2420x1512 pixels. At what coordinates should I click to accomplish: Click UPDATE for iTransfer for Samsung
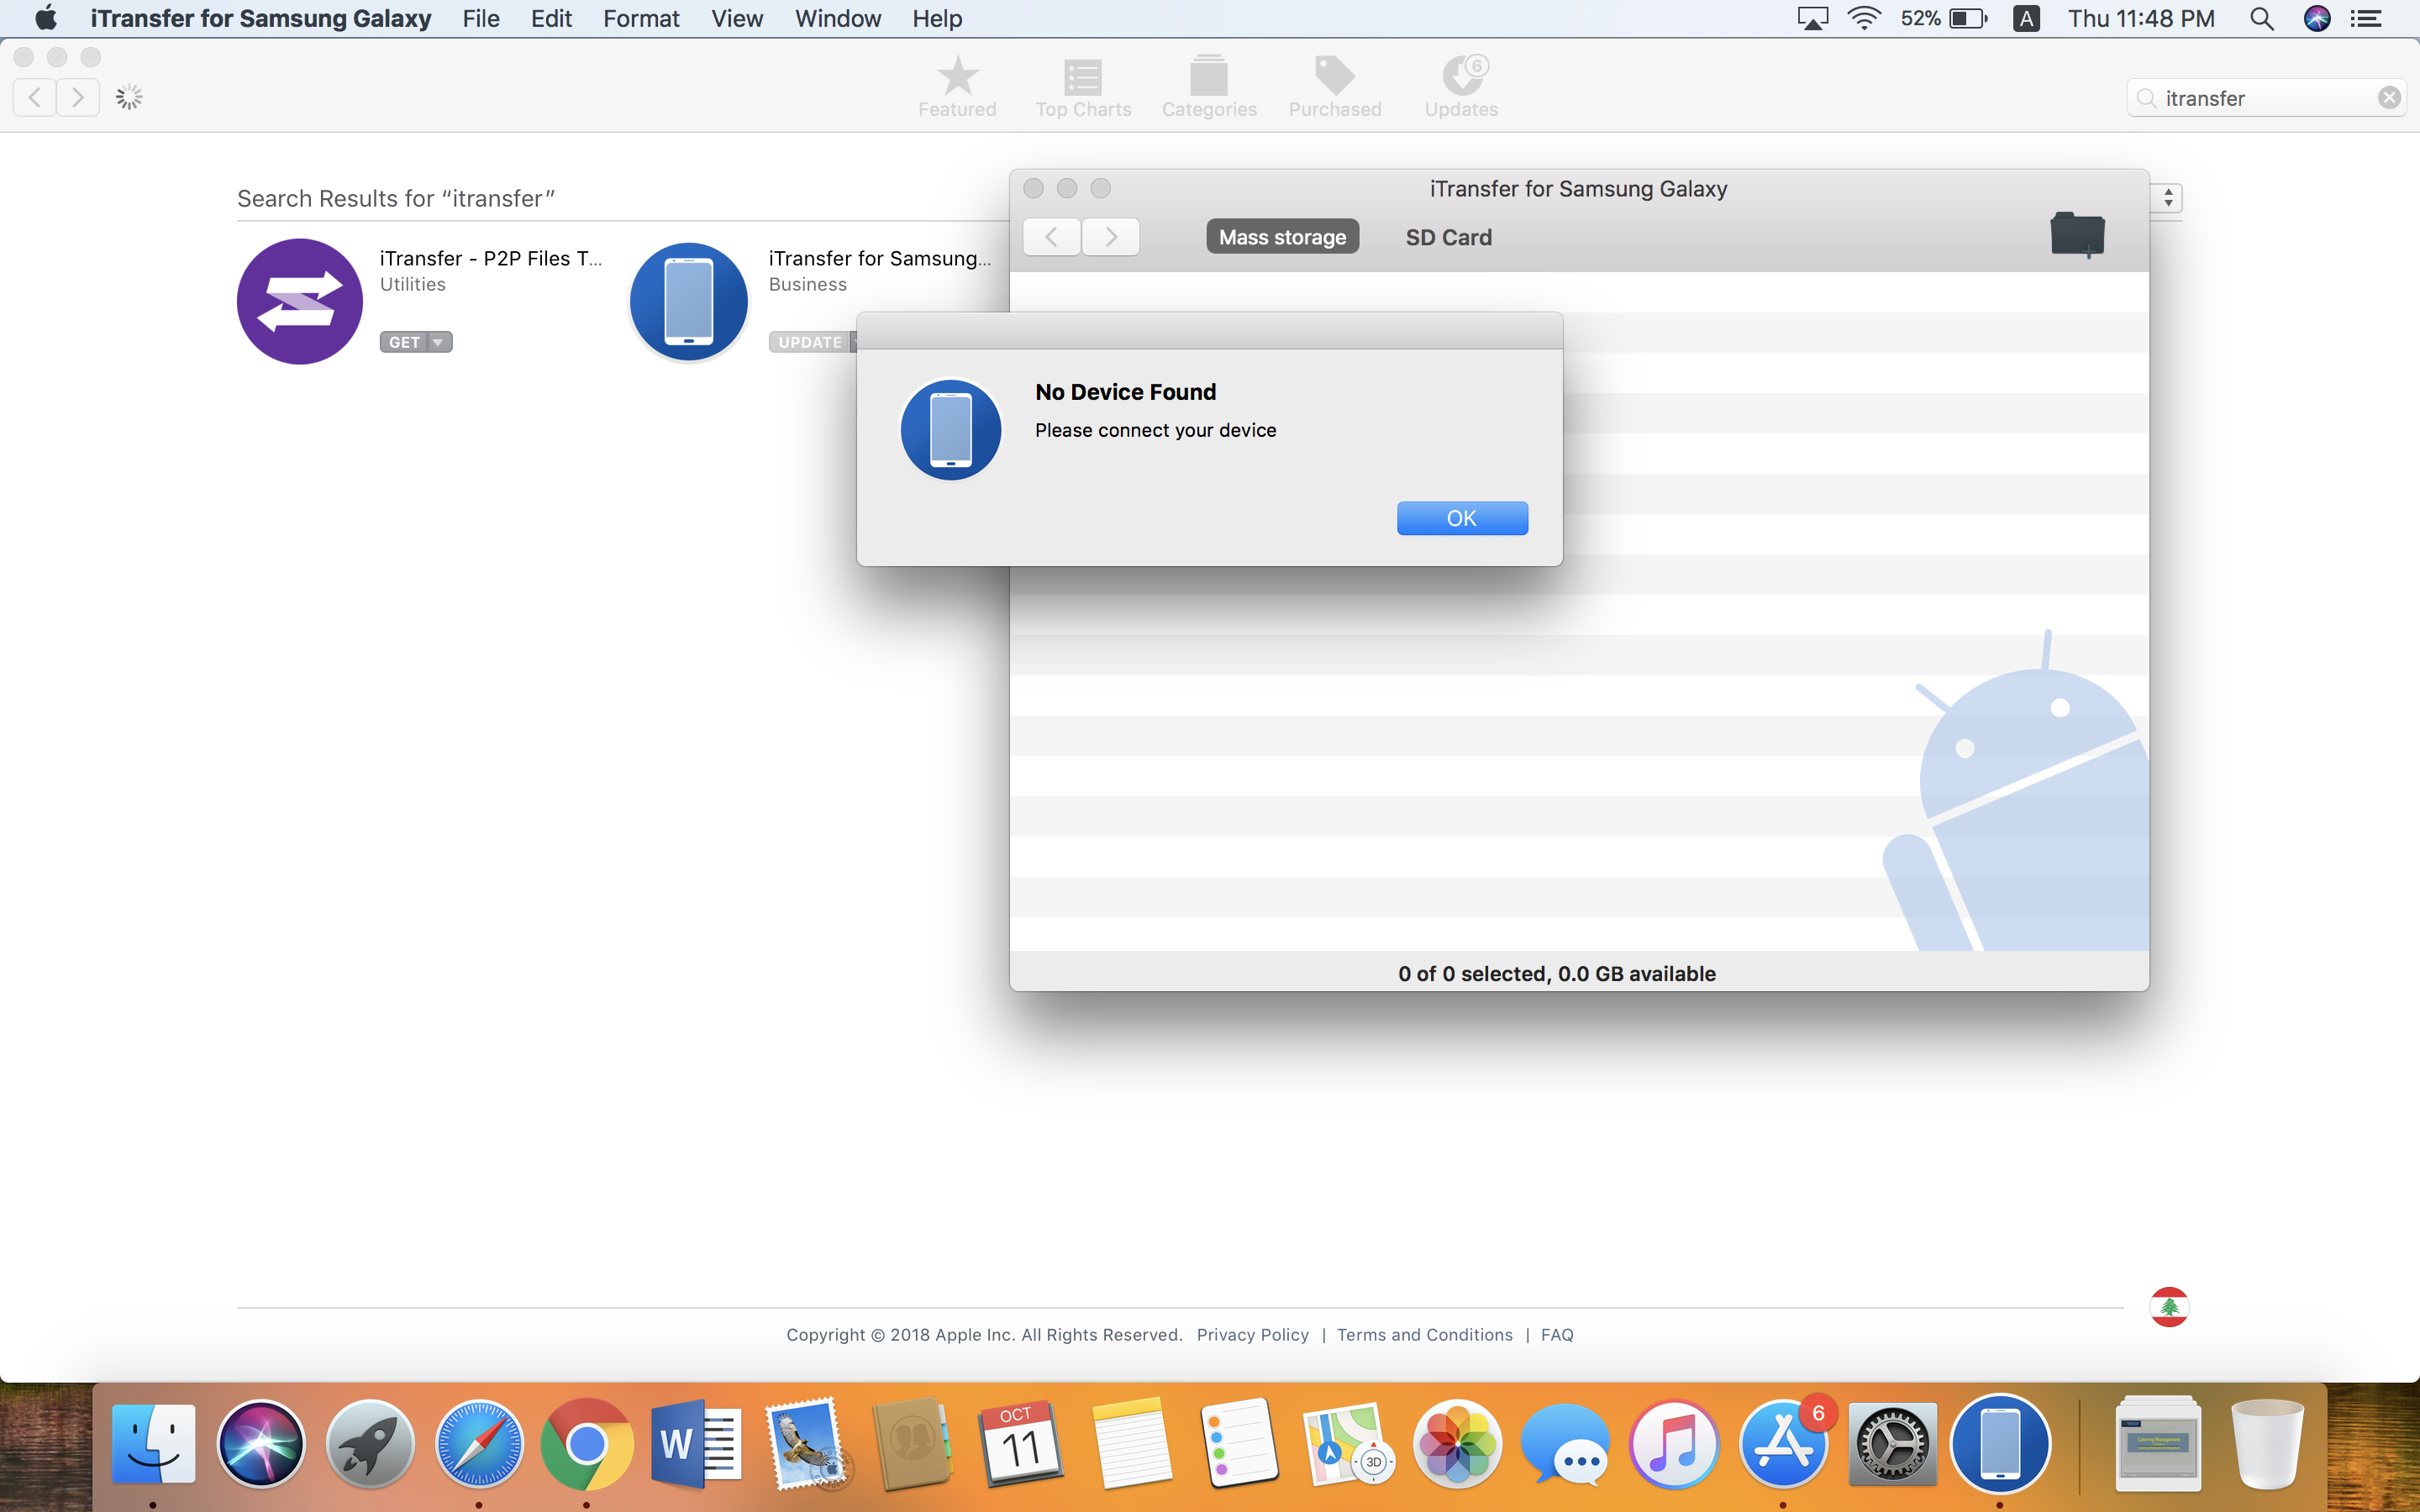coord(810,342)
